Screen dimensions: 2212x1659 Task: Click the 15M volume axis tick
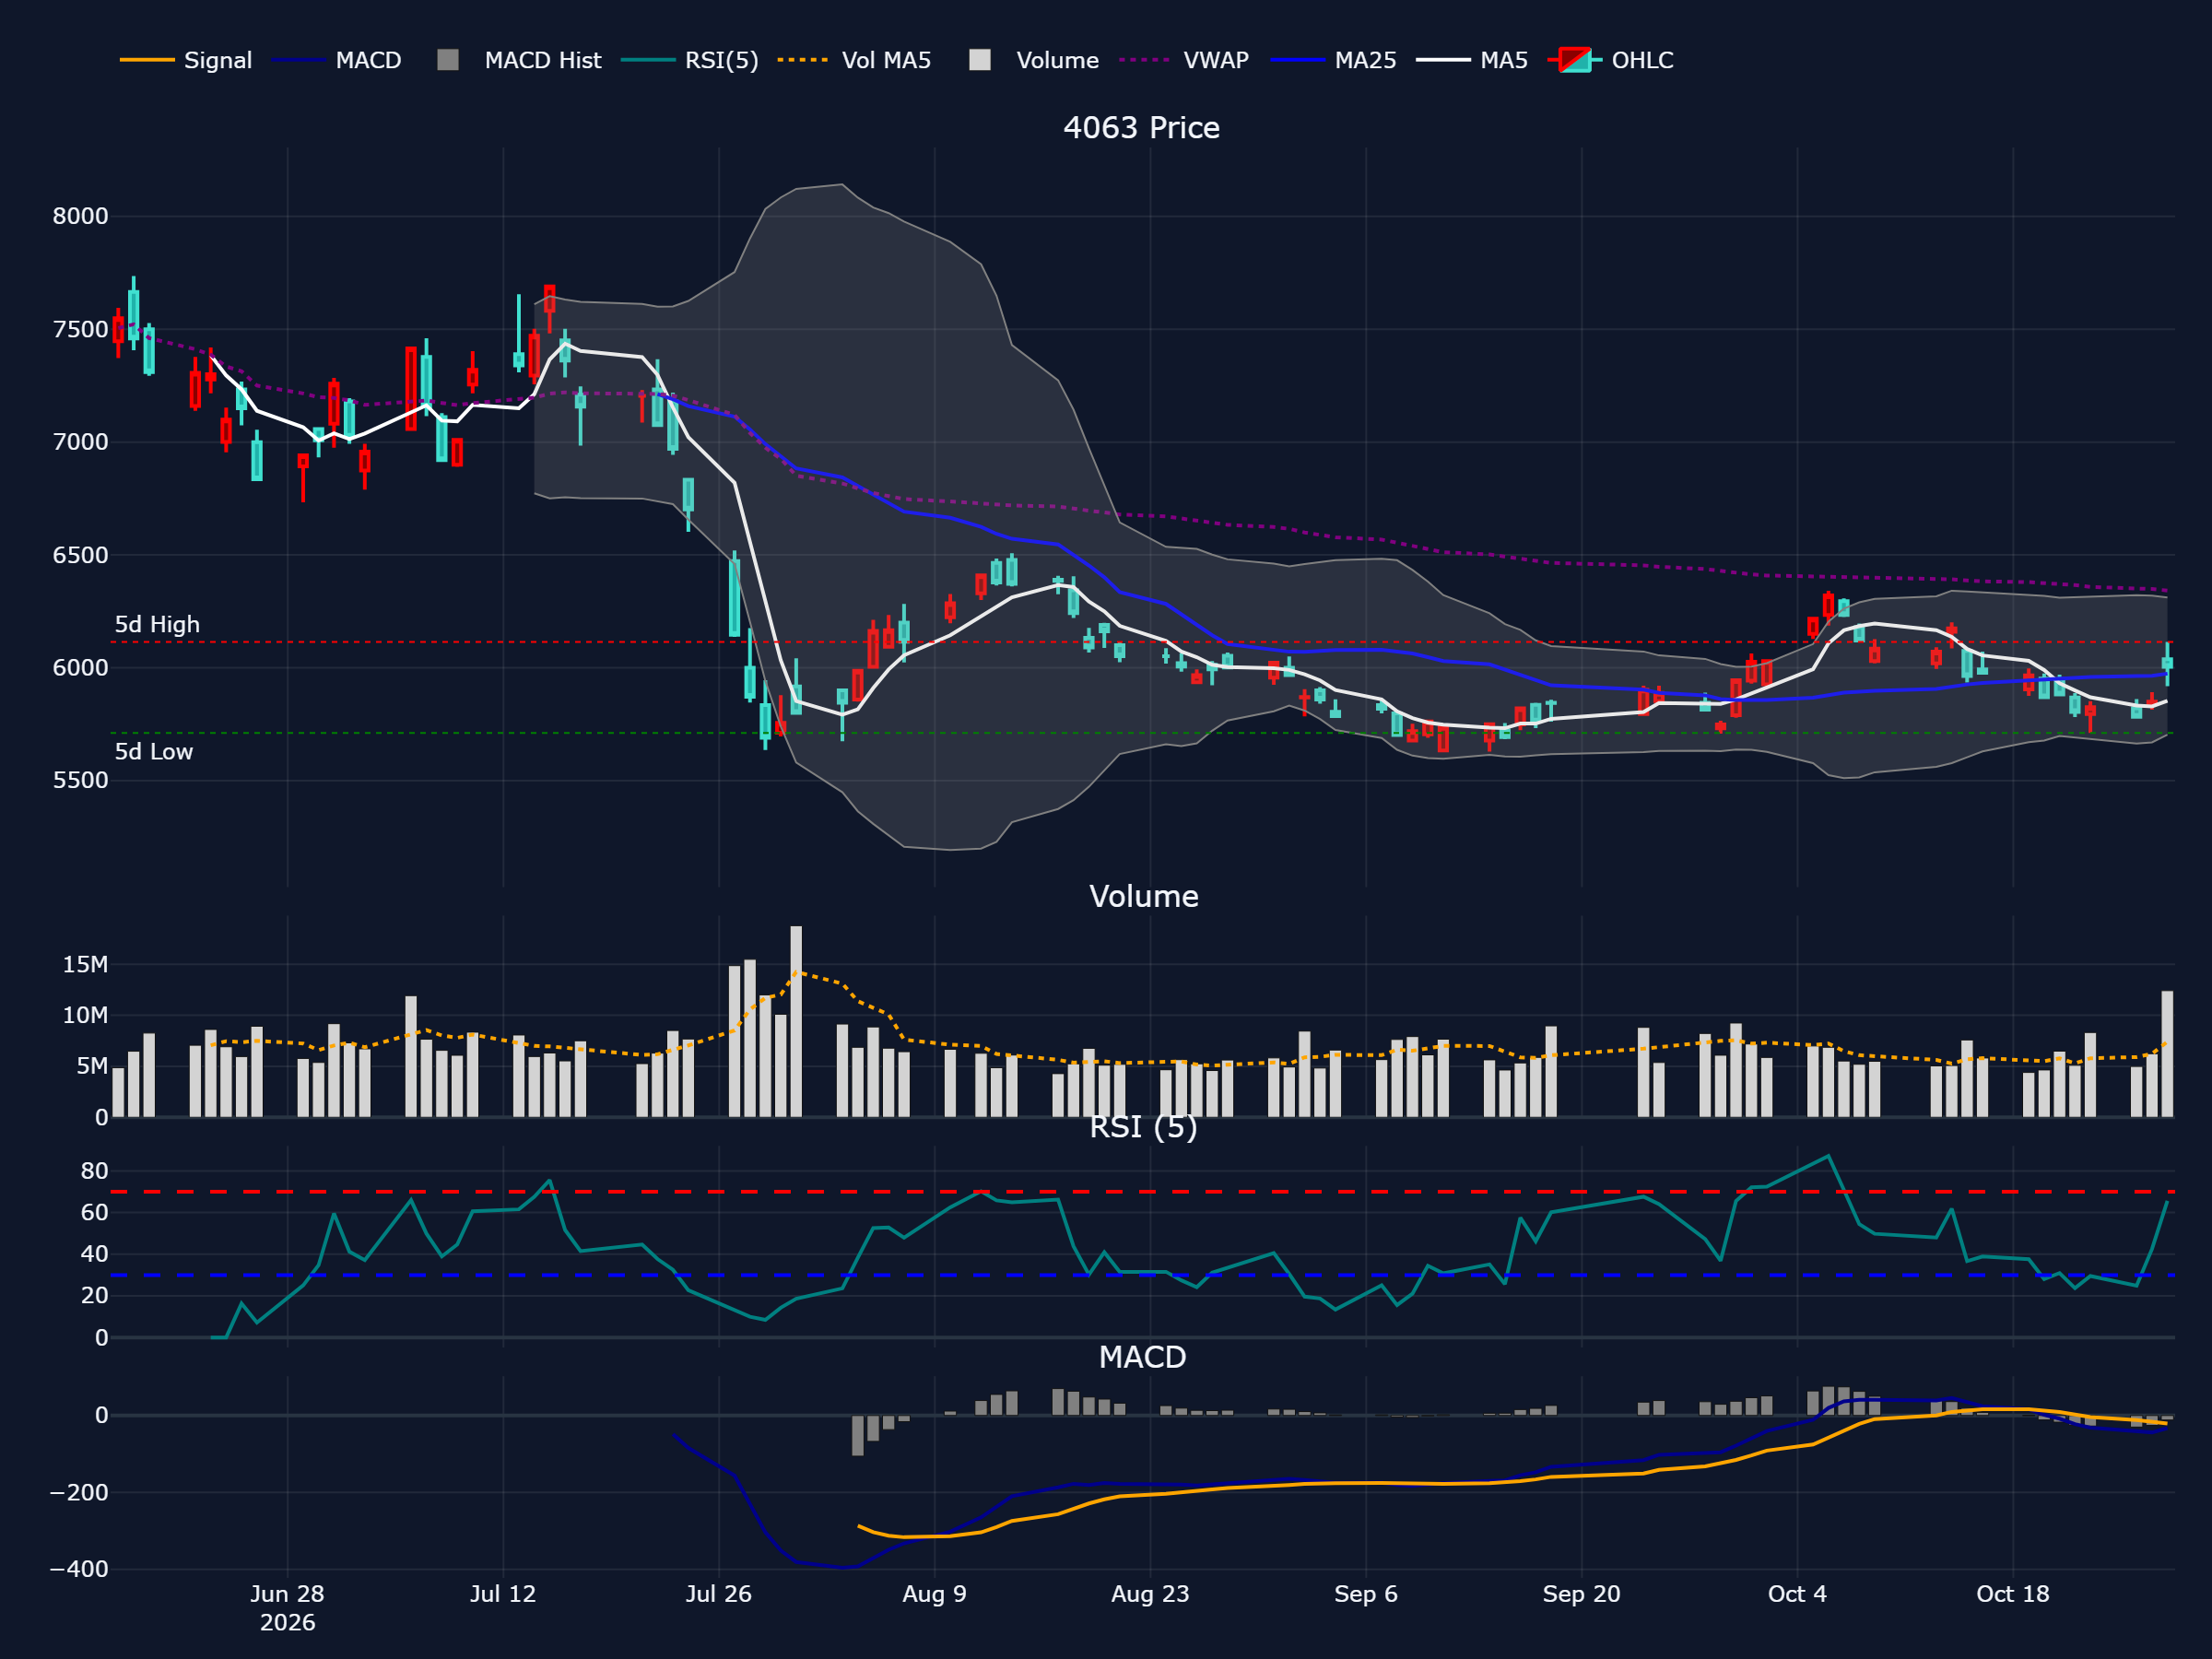coord(85,965)
